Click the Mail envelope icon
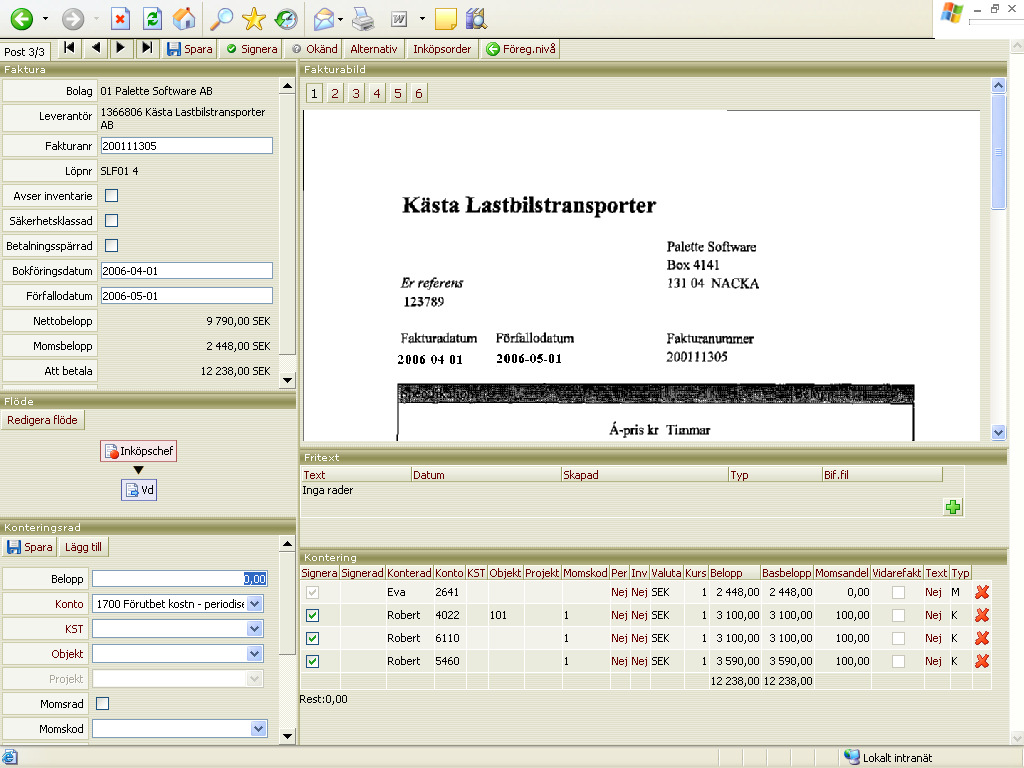This screenshot has height=768, width=1024. pos(324,20)
